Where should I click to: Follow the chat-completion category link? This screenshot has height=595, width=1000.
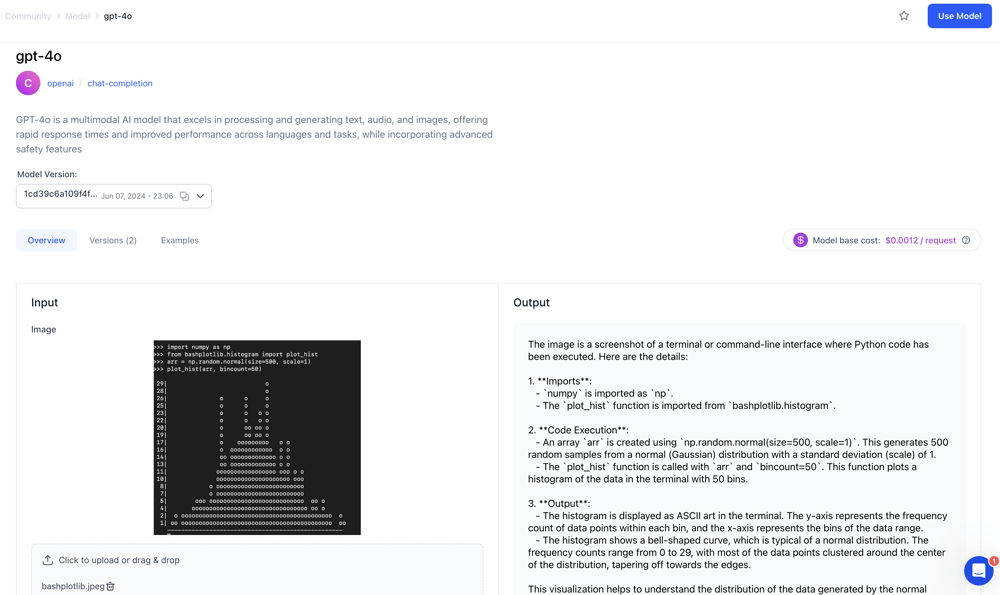click(120, 83)
